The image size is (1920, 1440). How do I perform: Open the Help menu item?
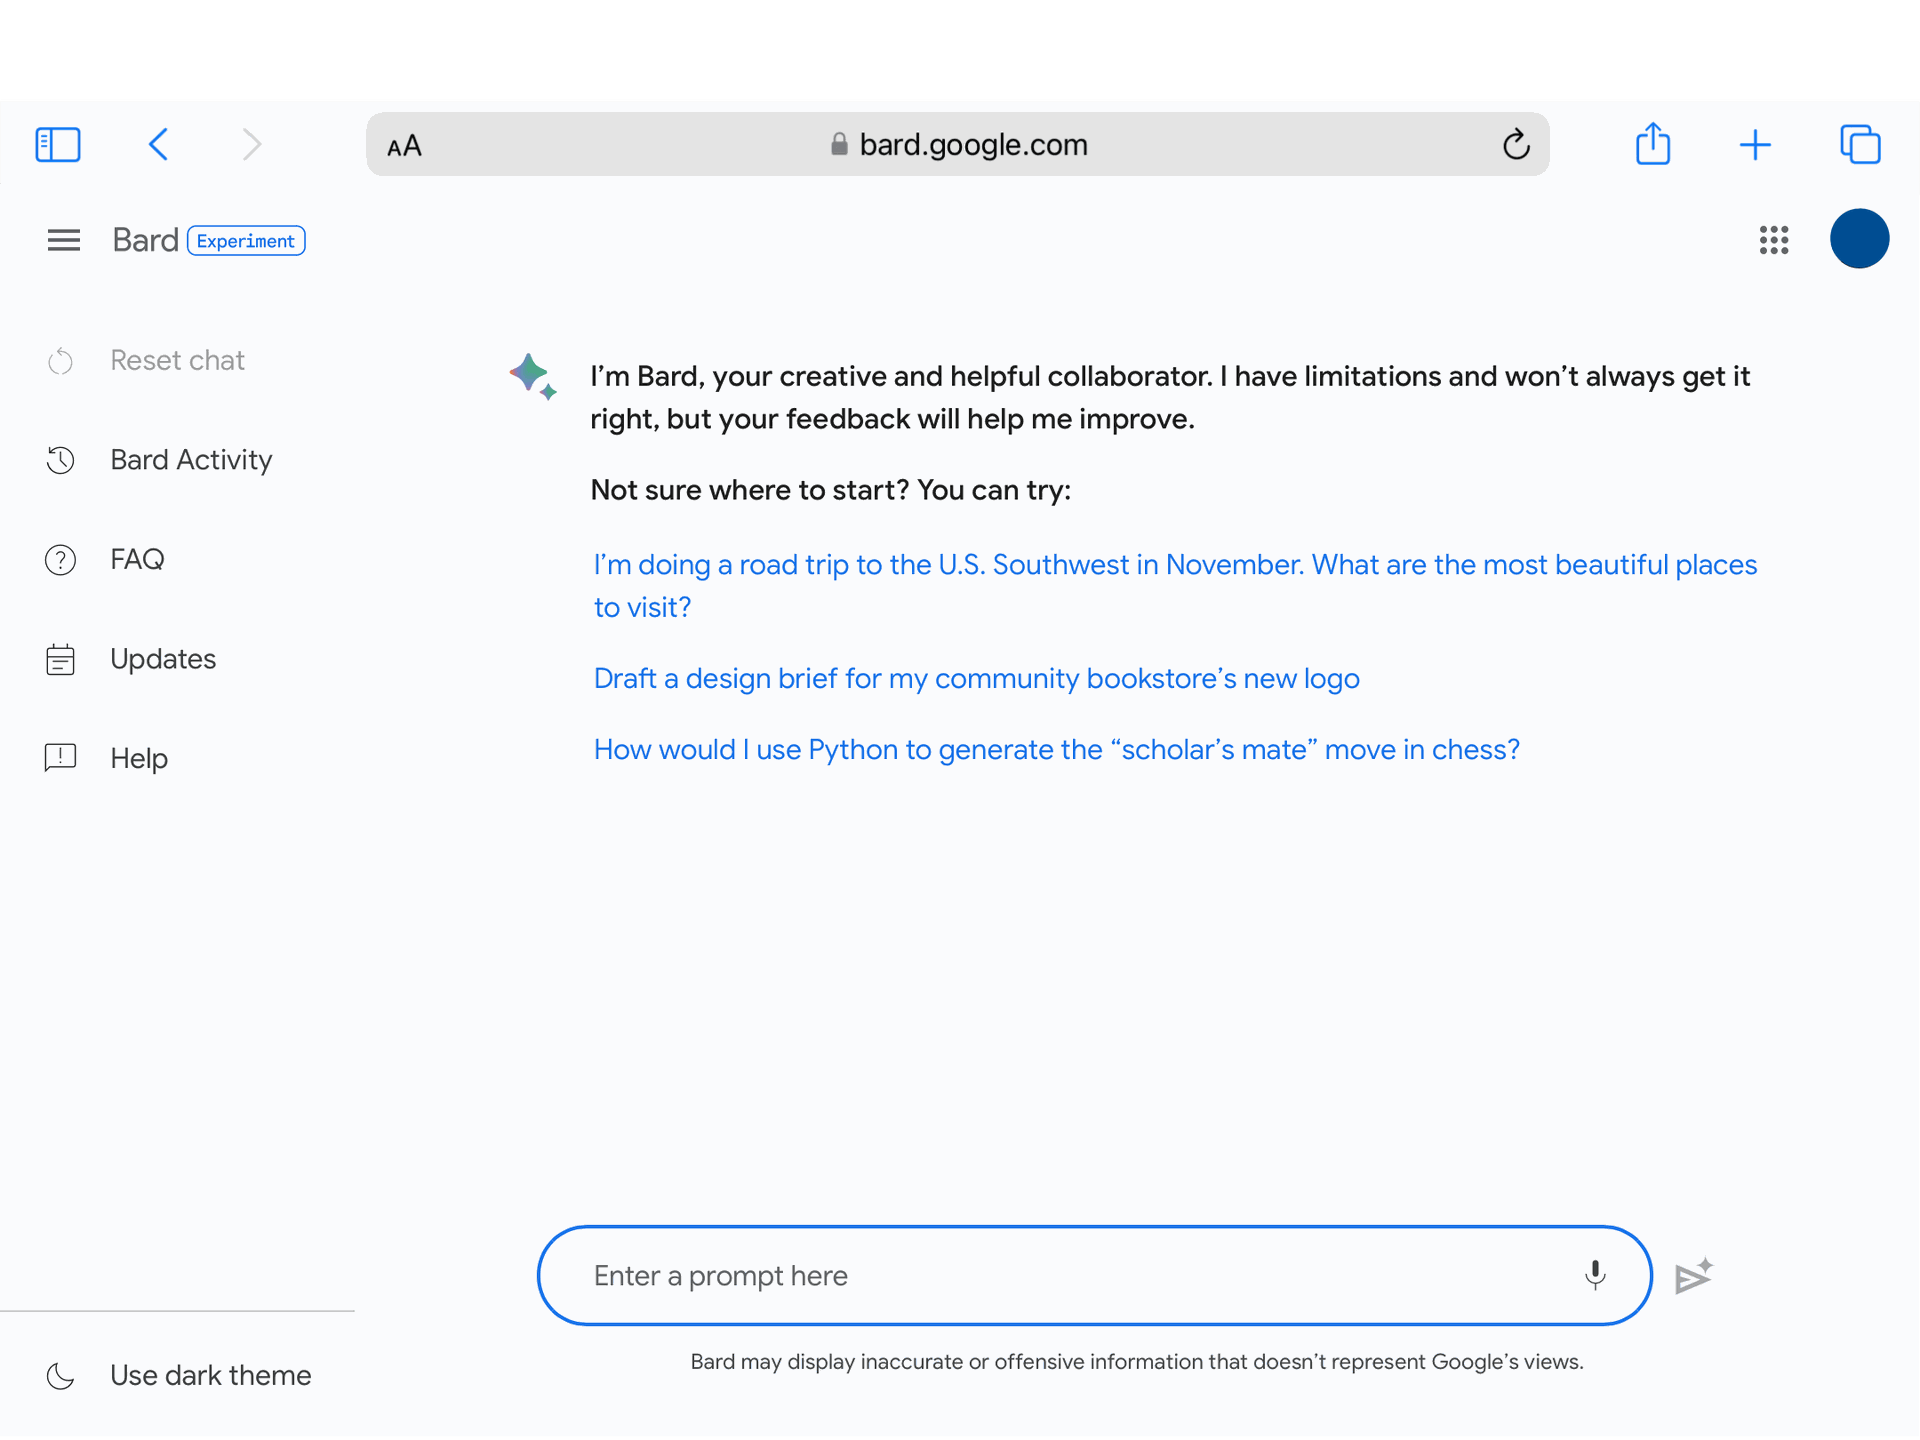coord(138,758)
